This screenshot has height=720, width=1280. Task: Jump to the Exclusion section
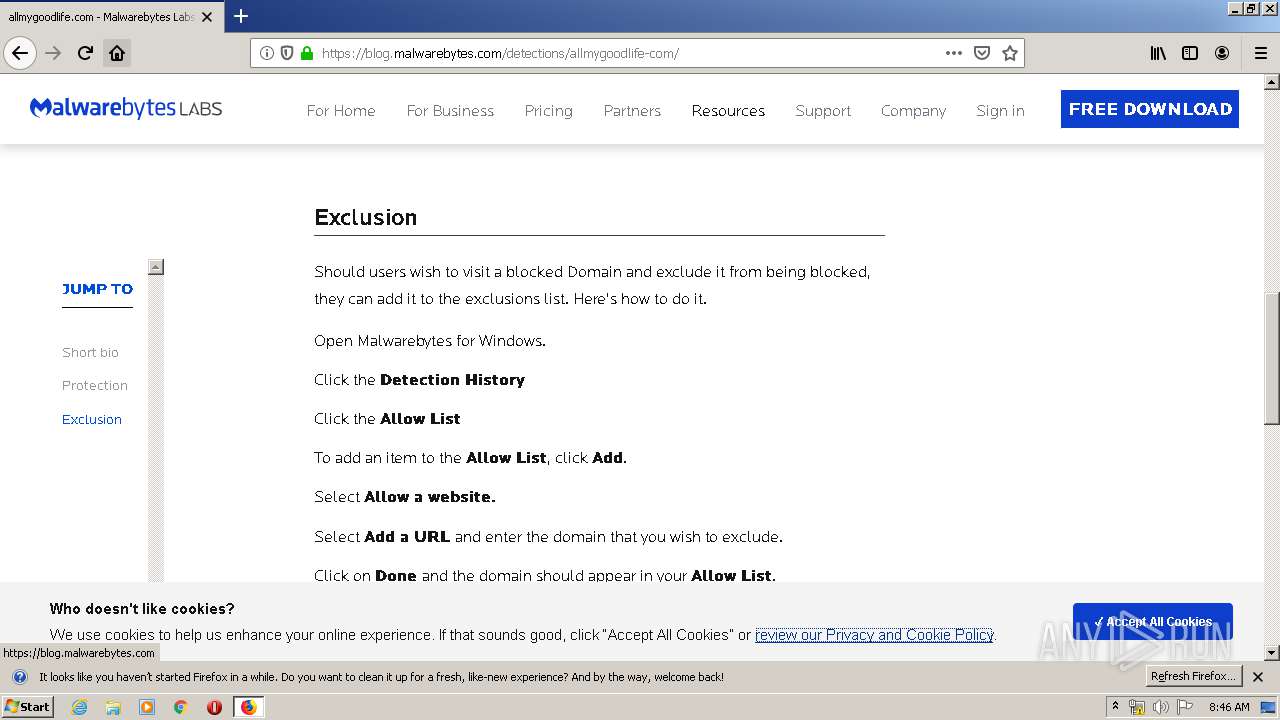click(92, 419)
